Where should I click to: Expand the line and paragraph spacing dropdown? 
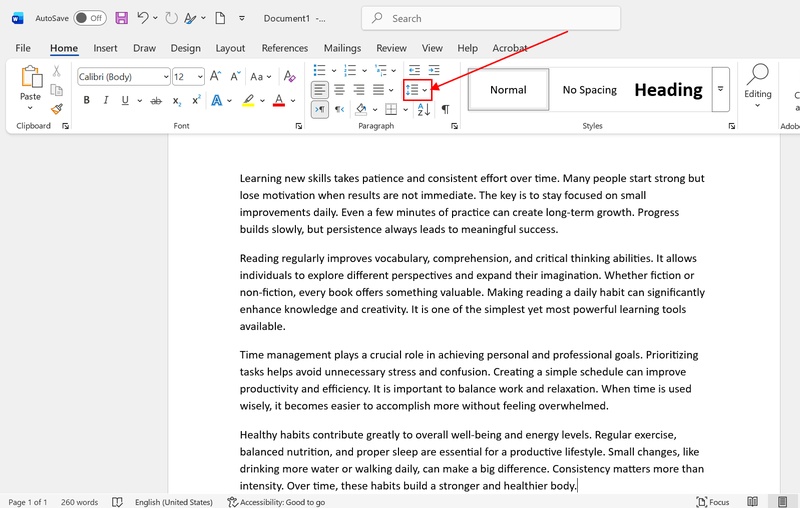pos(425,90)
